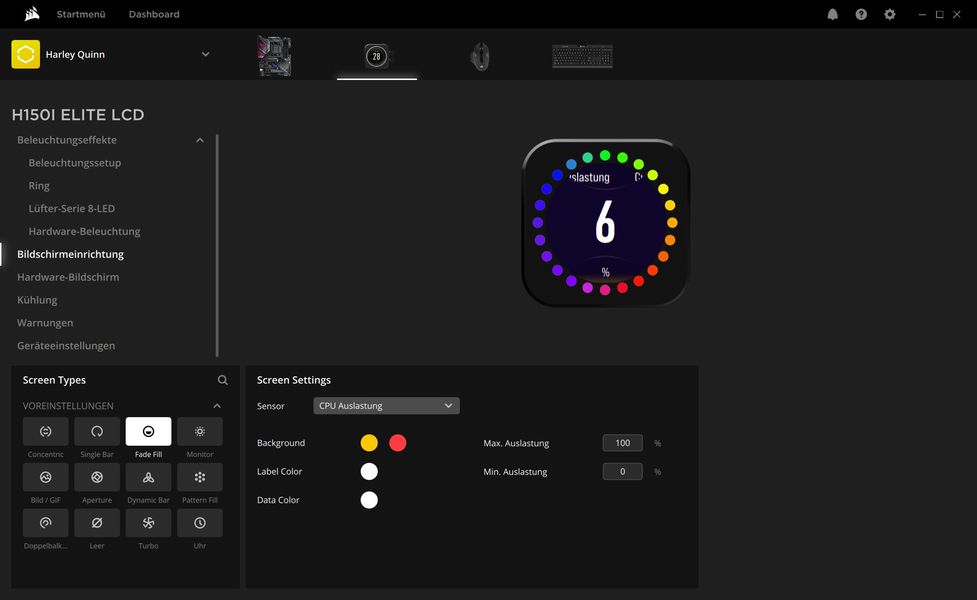Open Geräteeinstellungen section
This screenshot has height=600, width=977.
(x=66, y=346)
